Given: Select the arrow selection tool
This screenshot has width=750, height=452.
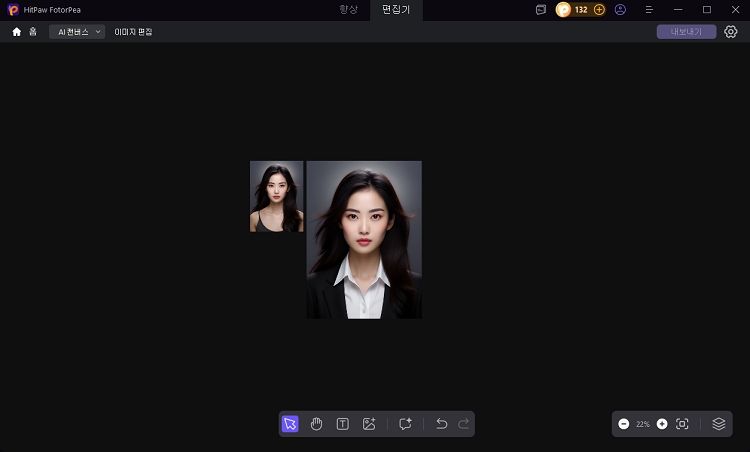Looking at the screenshot, I should coord(290,424).
